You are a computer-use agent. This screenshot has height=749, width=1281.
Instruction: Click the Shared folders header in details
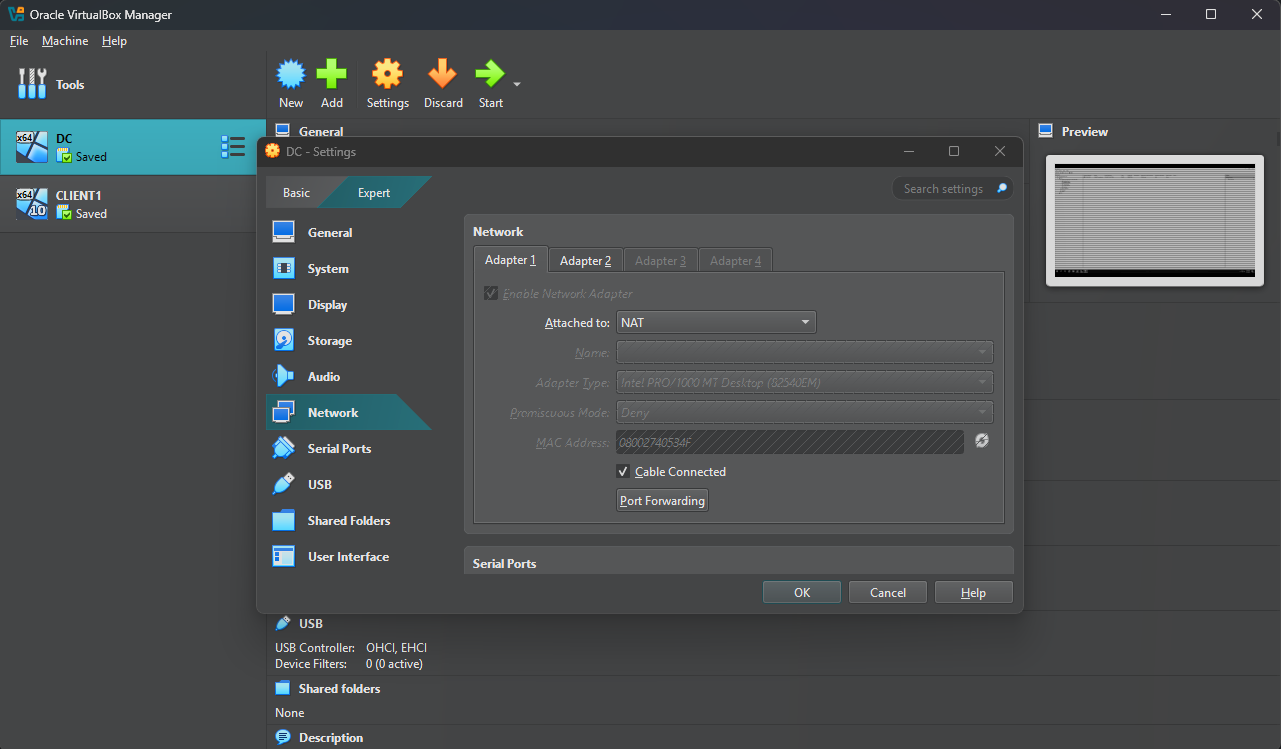pyautogui.click(x=339, y=689)
